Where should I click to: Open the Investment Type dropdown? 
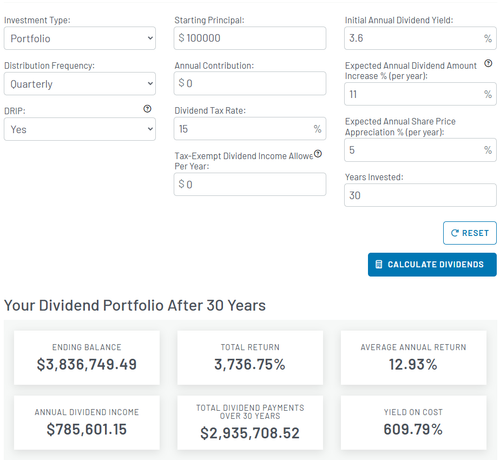[80, 38]
